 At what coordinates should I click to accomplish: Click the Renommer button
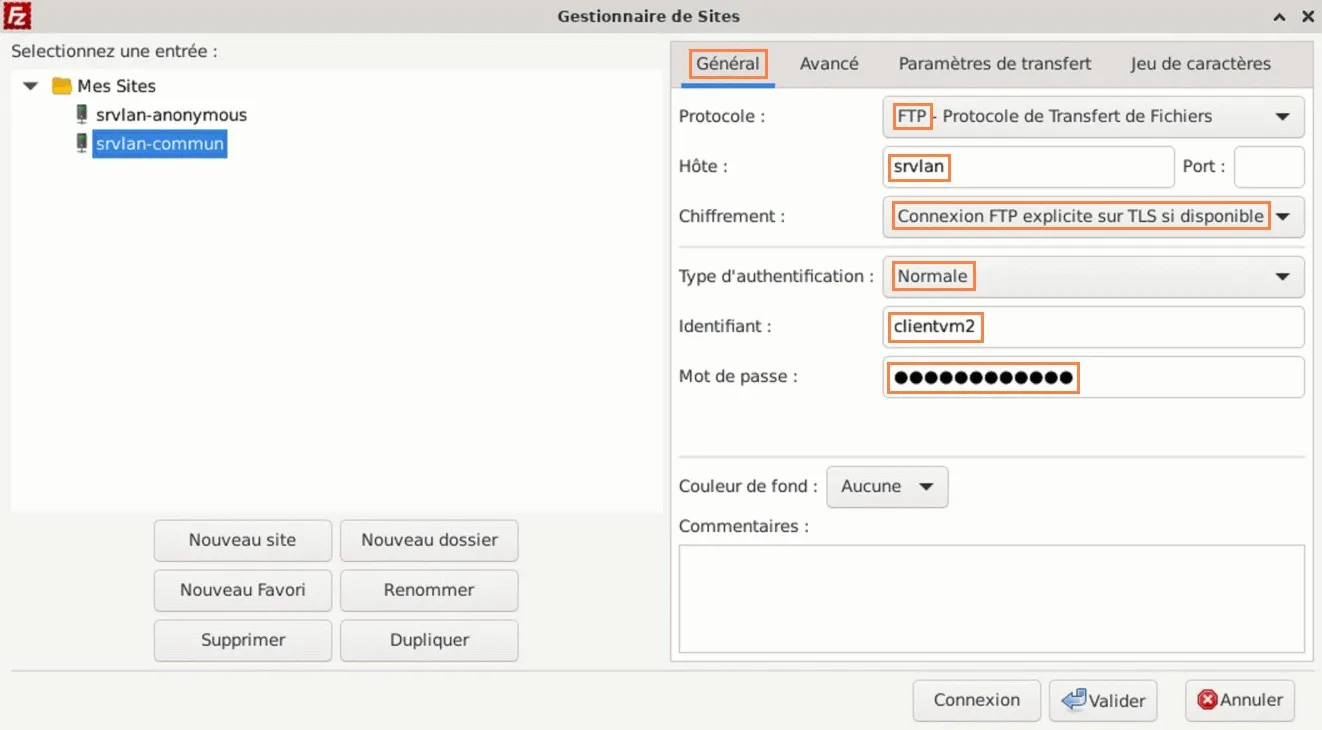pos(429,590)
